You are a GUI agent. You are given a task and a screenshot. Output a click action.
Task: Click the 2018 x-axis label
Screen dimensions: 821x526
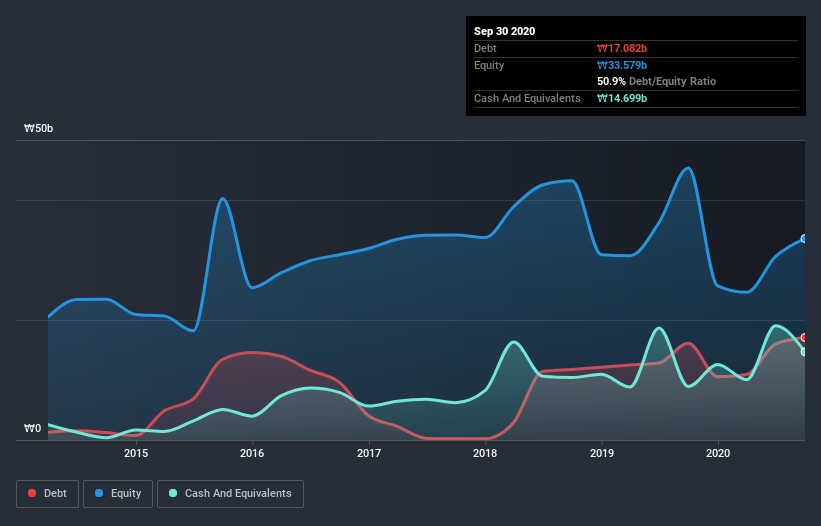click(x=485, y=453)
